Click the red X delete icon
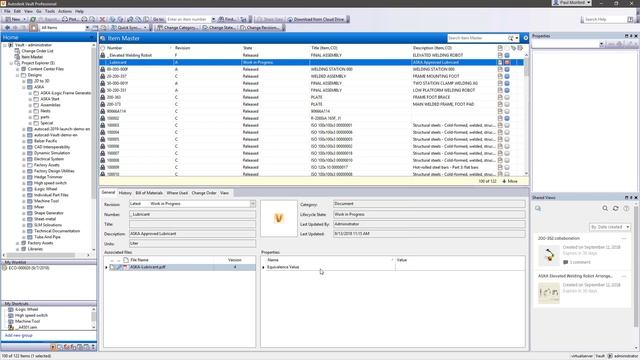 102,19
